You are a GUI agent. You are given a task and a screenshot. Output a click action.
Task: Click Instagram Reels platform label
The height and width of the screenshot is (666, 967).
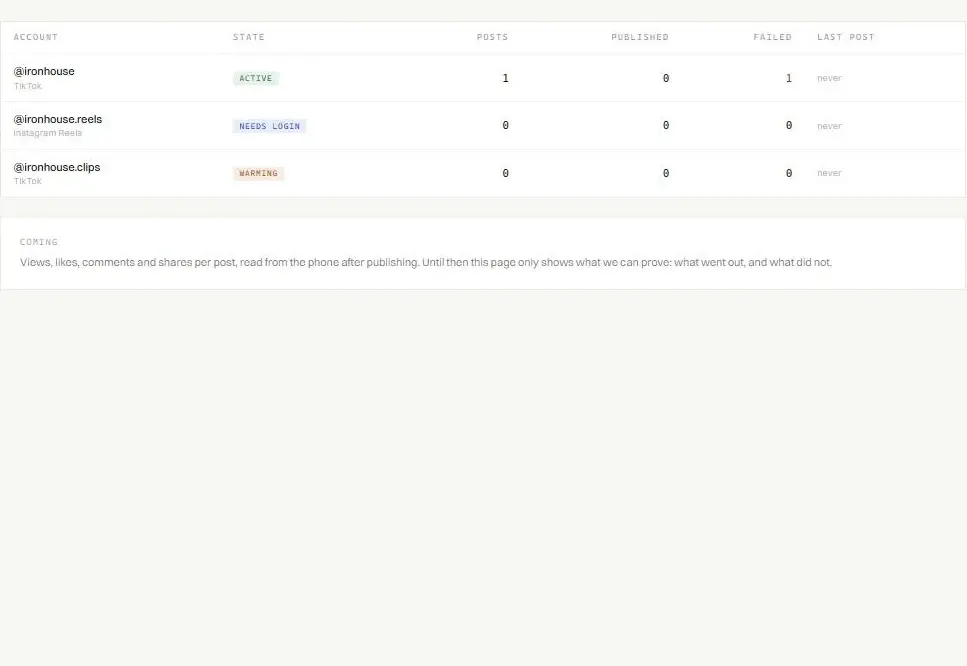[x=47, y=133]
